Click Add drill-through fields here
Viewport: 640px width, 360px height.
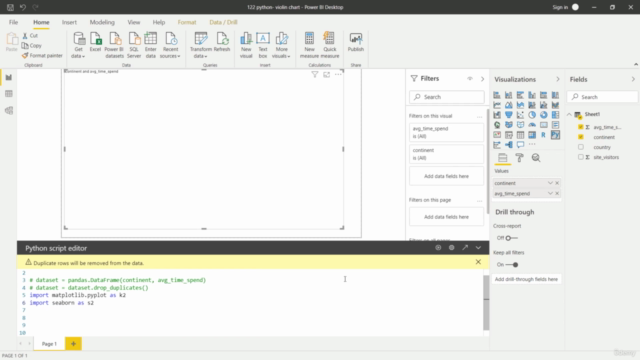coord(526,279)
